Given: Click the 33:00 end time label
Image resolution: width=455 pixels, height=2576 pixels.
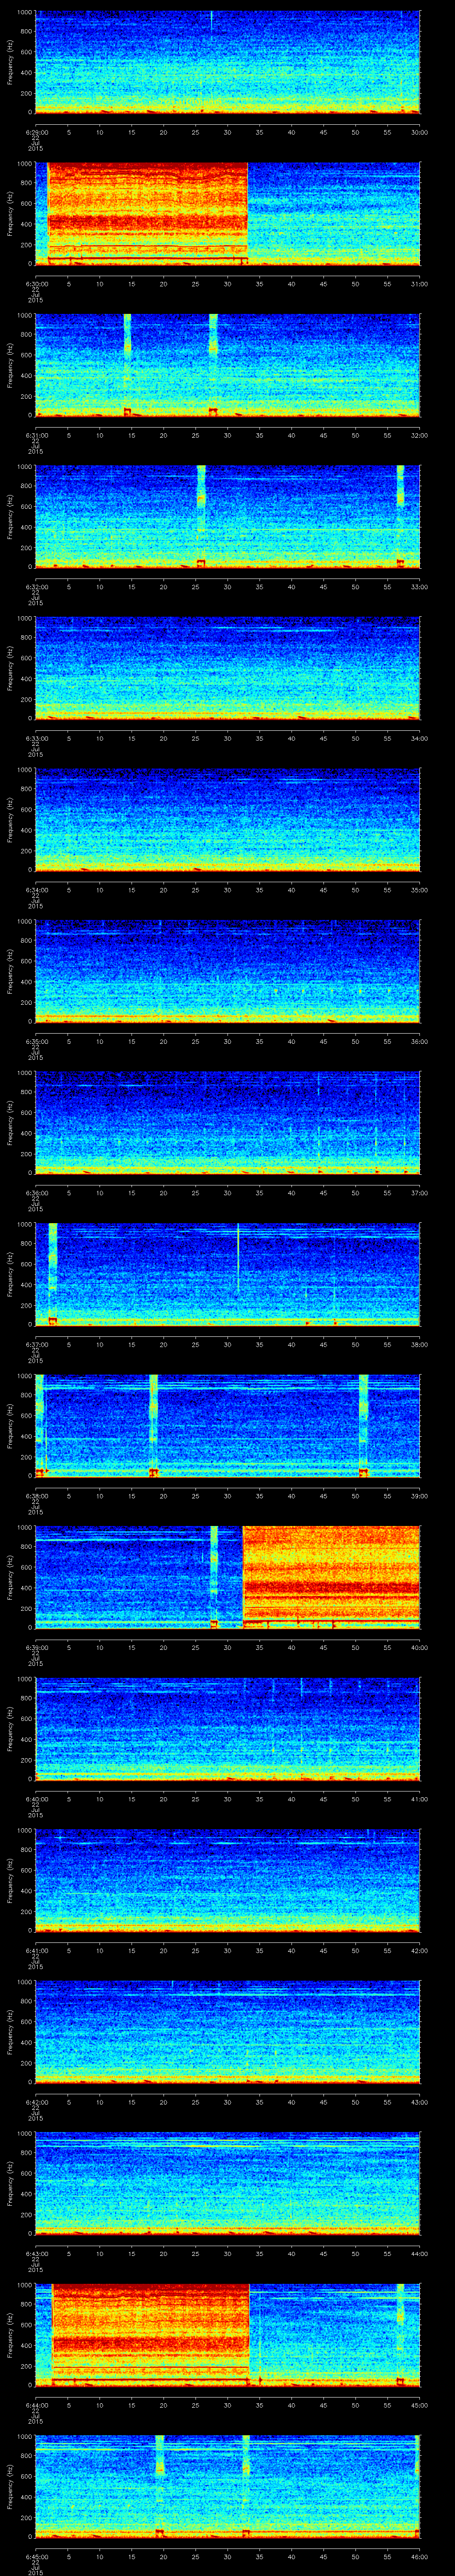Looking at the screenshot, I should click(419, 587).
